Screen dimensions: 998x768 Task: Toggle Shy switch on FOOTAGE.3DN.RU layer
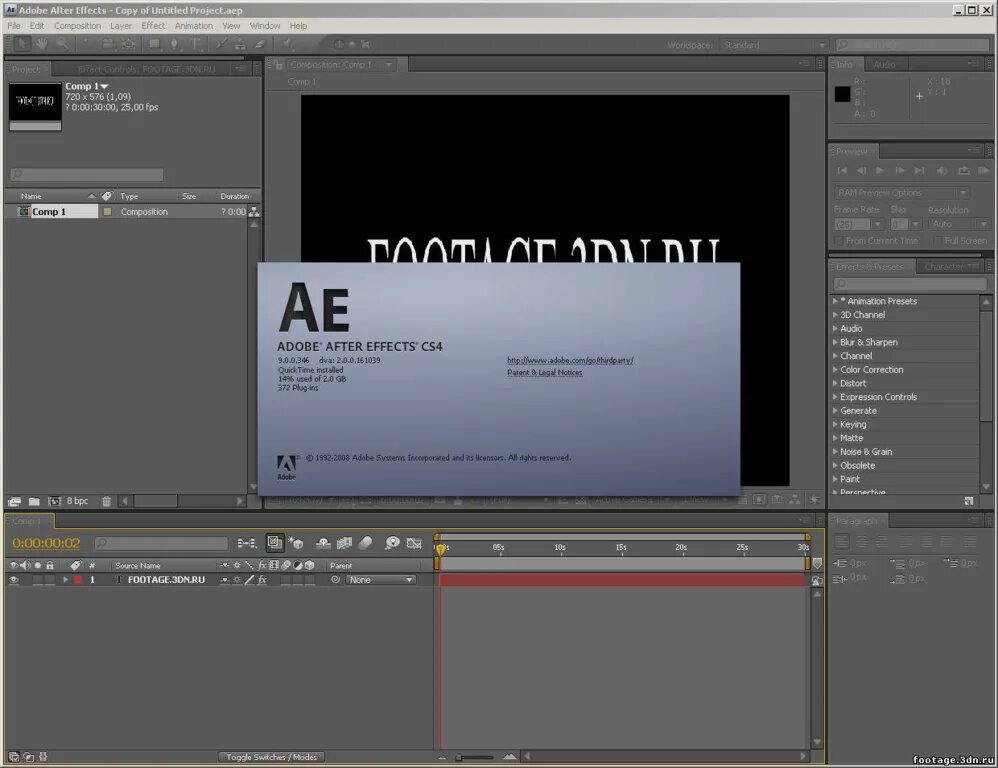(224, 580)
